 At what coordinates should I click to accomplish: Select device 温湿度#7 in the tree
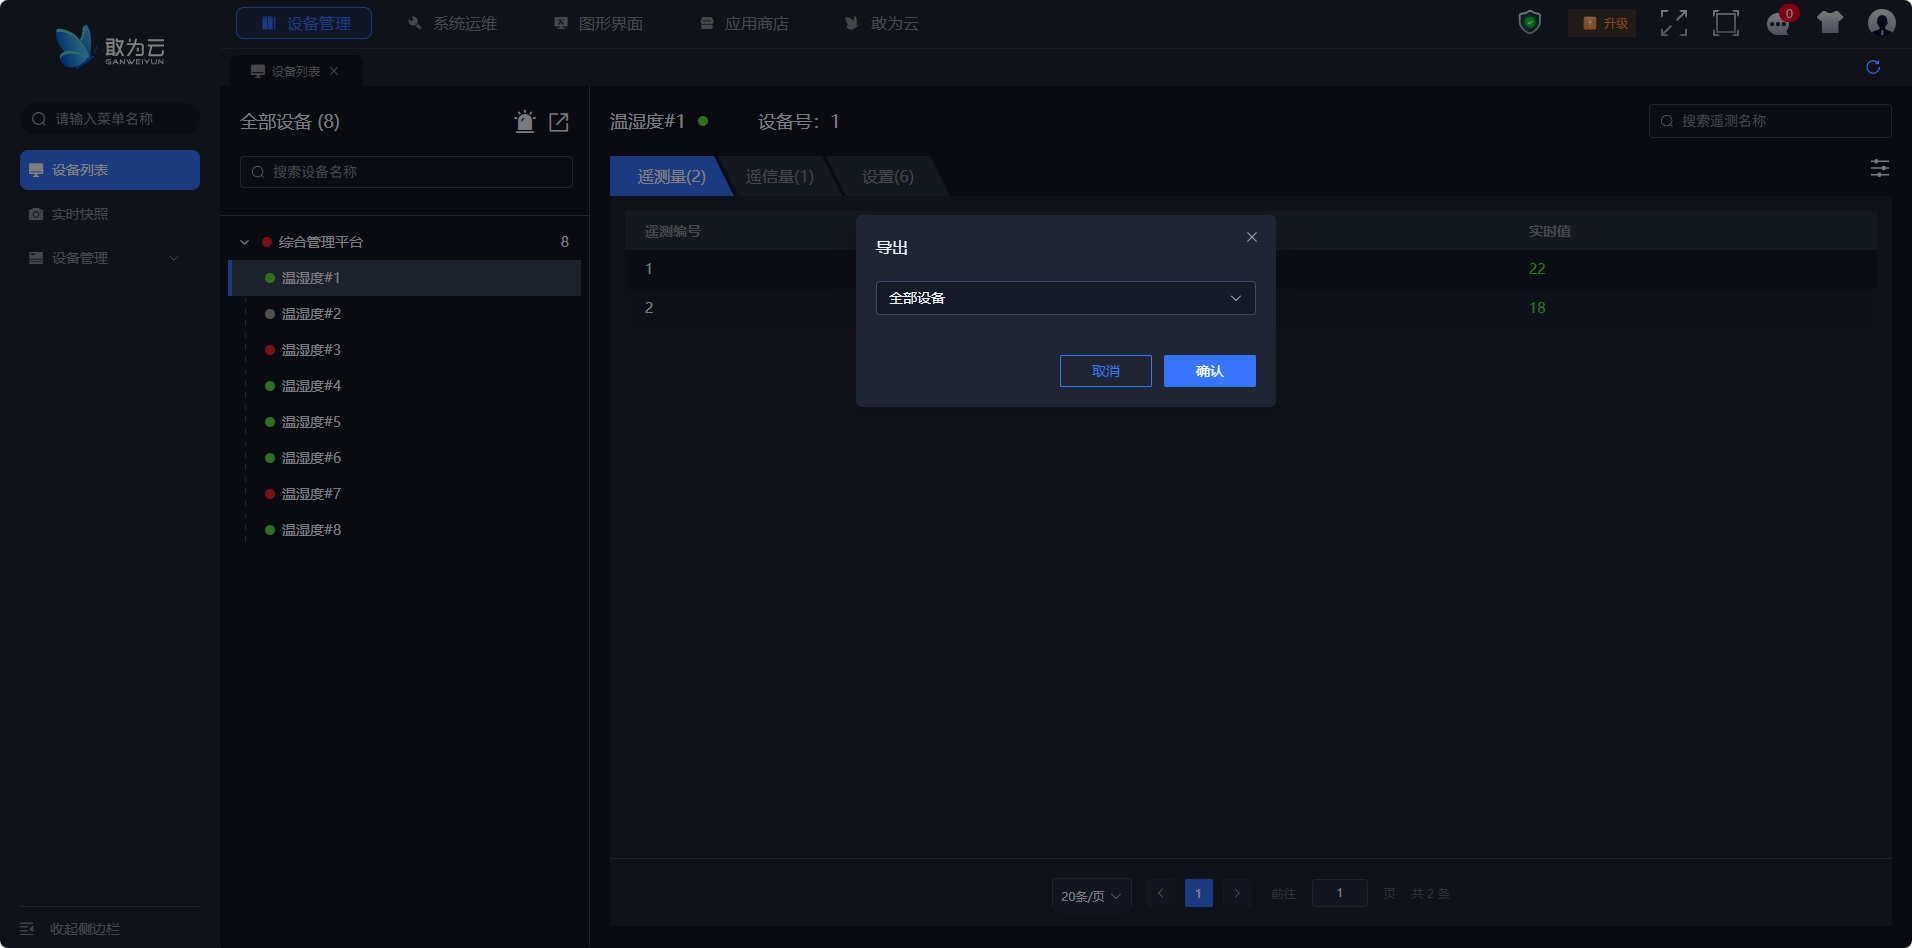click(x=405, y=494)
